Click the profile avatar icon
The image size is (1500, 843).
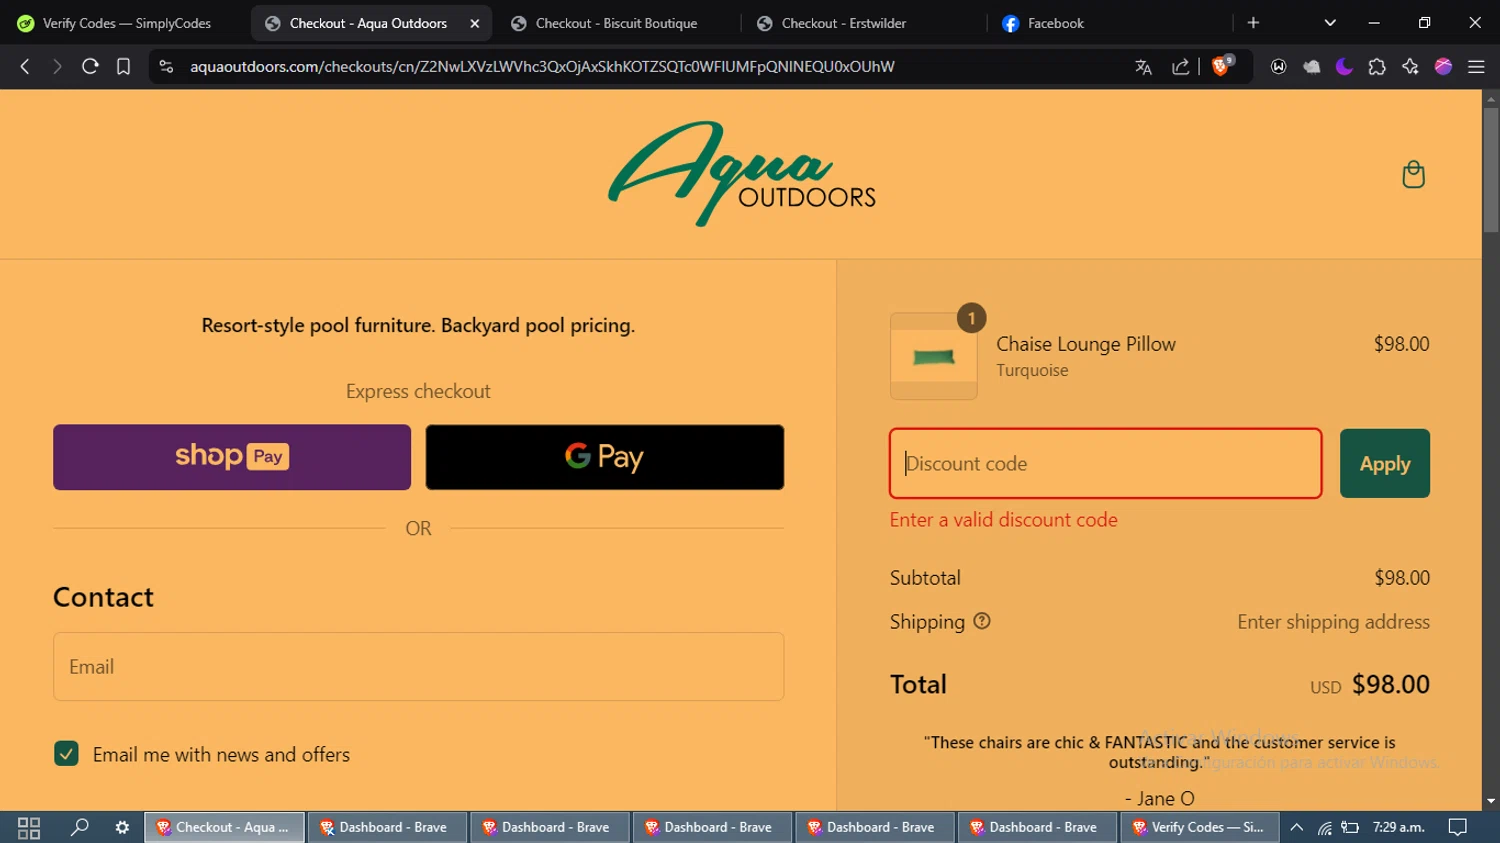1443,66
